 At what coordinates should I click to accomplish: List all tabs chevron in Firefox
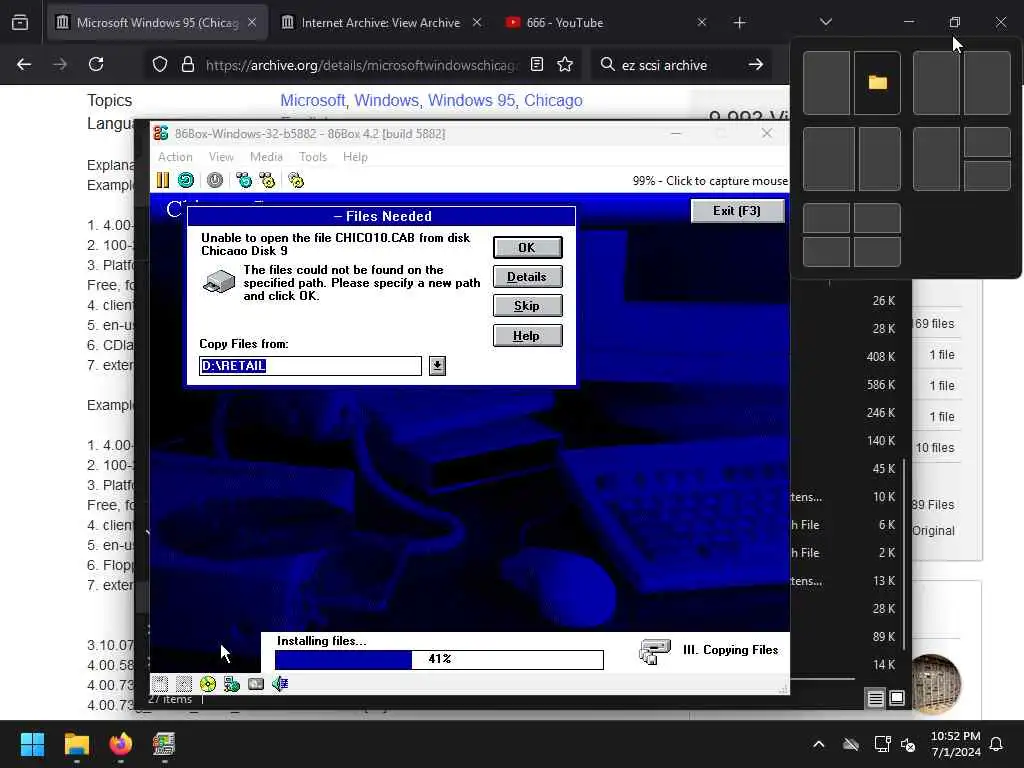tap(825, 22)
